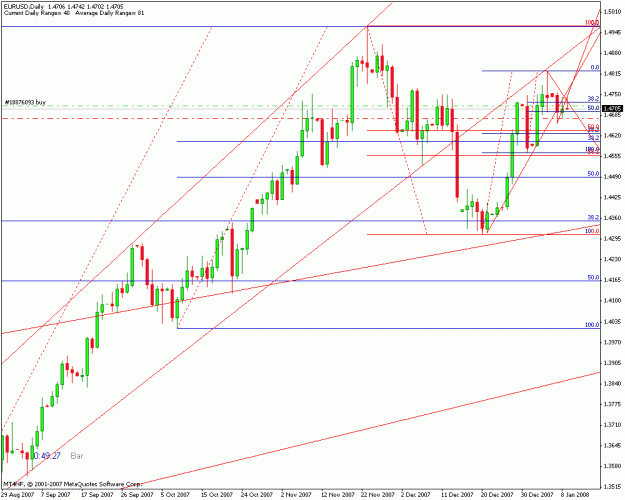Viewport: 625px width, 500px height.
Task: Click the 12 Nov 2007 date label
Action: click(337, 495)
